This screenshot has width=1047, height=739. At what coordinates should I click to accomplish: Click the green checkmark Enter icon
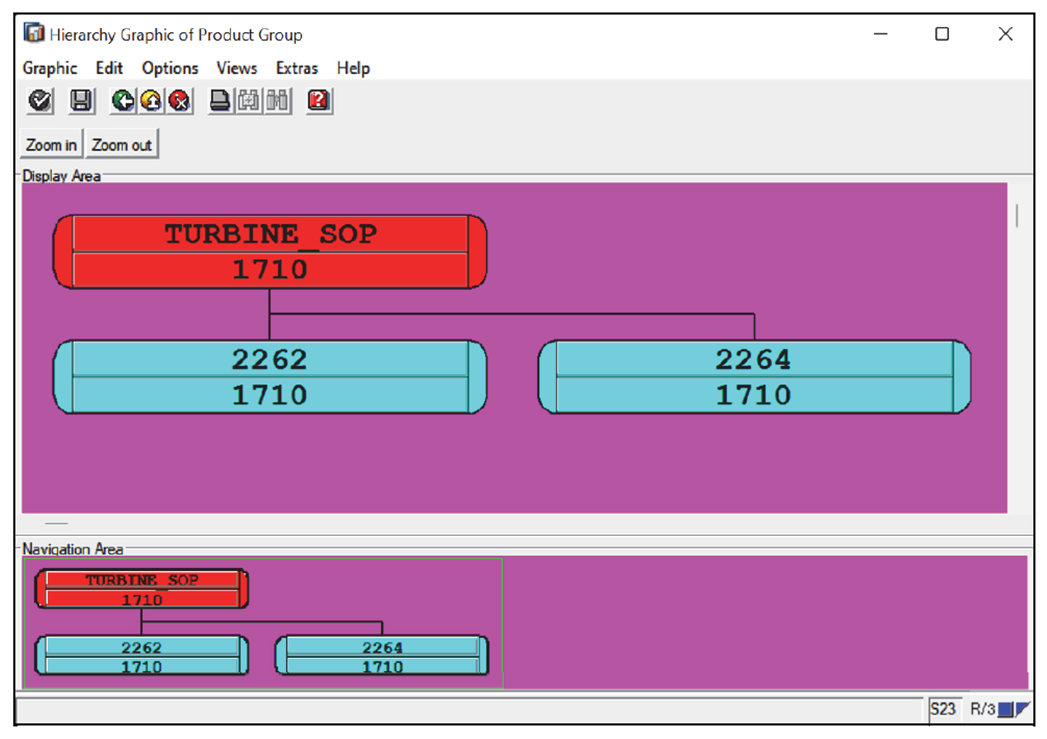(40, 101)
